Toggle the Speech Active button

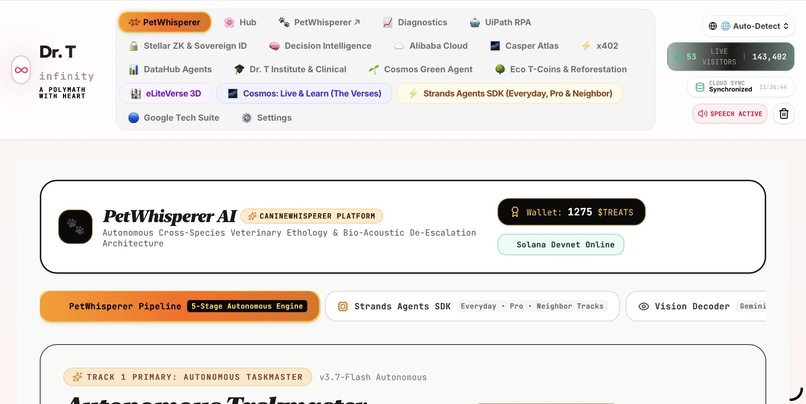click(730, 114)
